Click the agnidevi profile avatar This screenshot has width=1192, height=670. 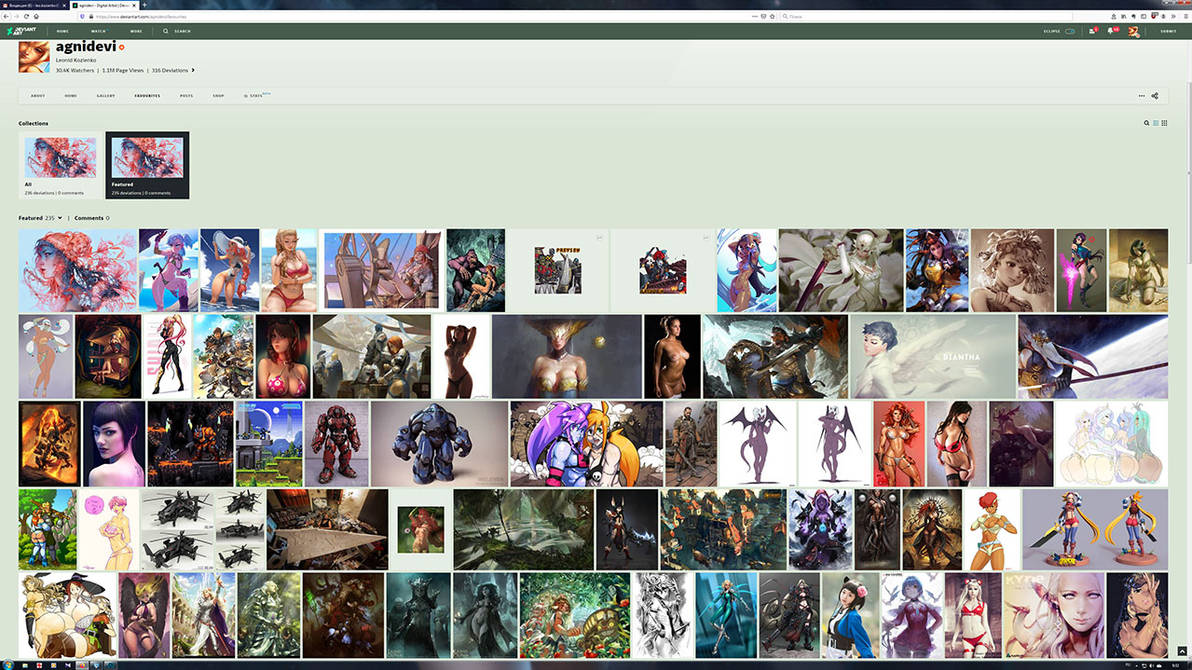click(34, 57)
